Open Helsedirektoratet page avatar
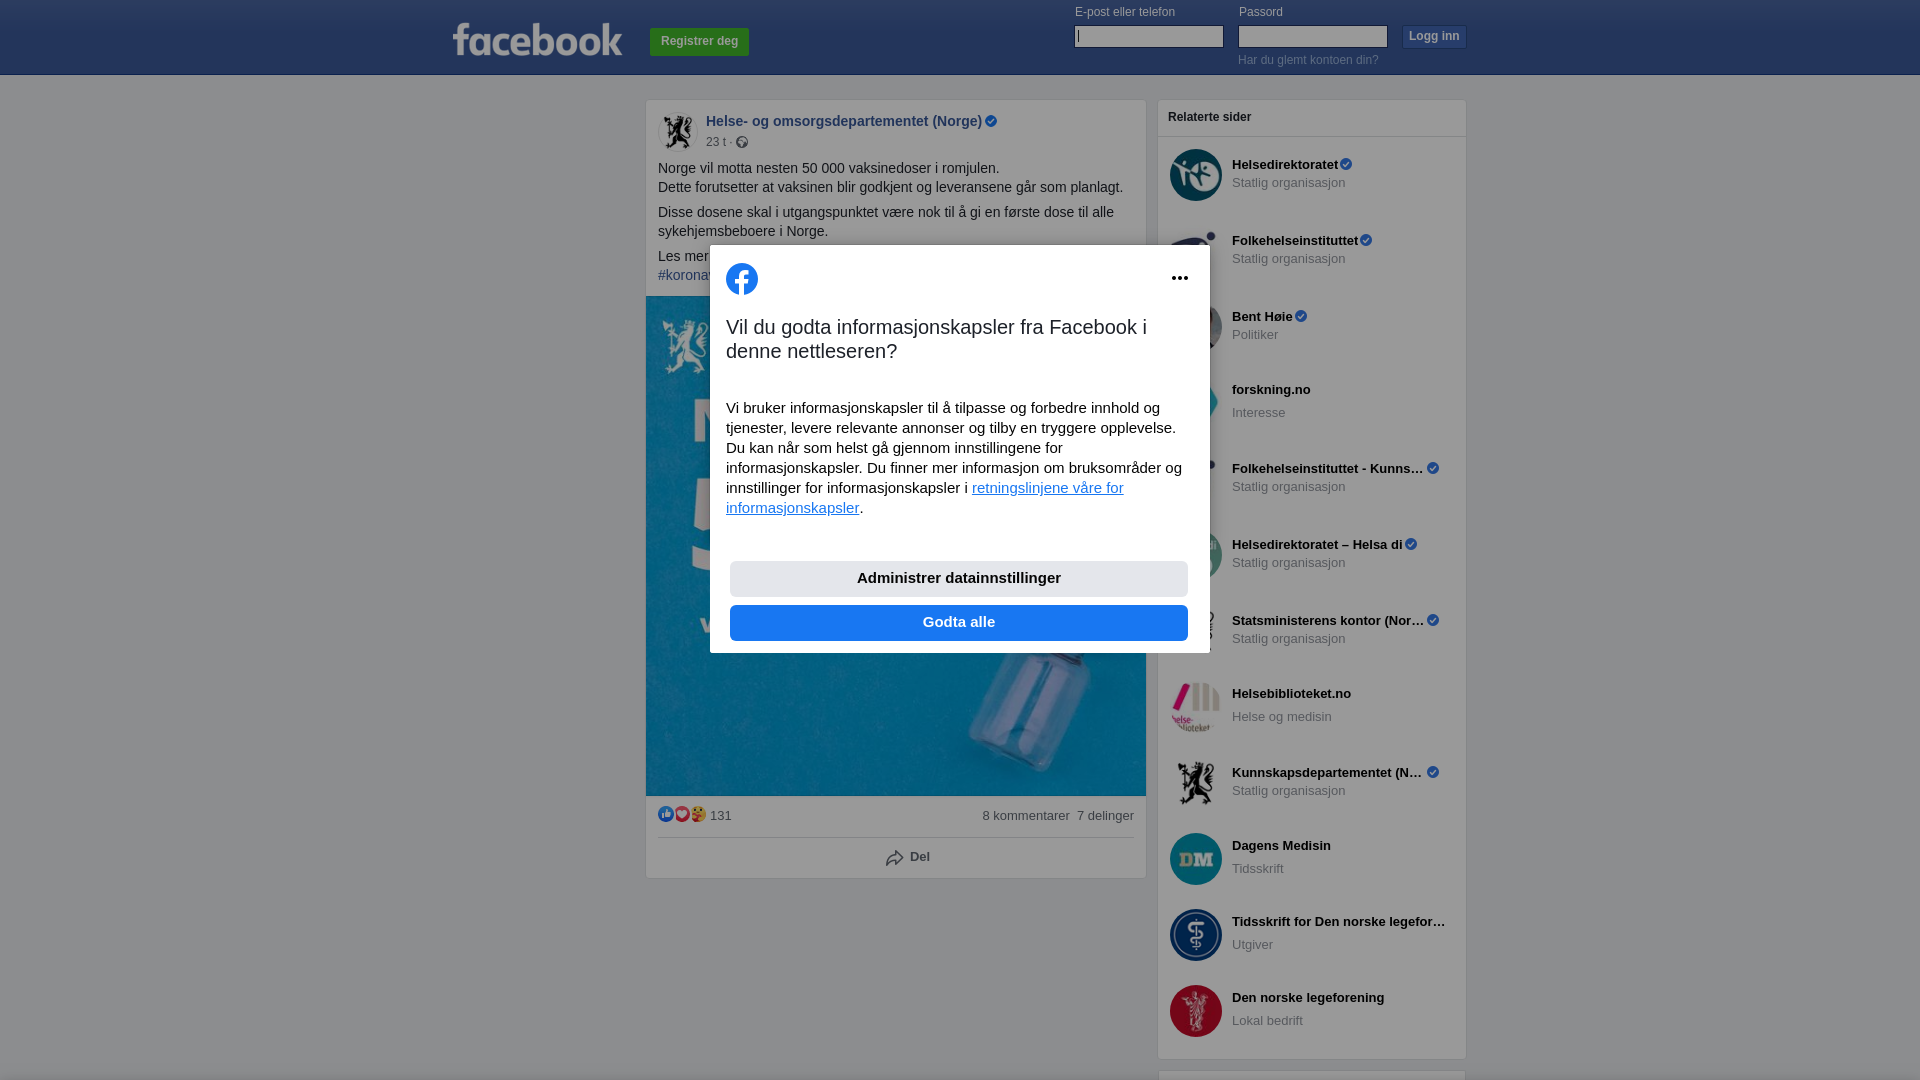1920x1080 pixels. point(1196,175)
